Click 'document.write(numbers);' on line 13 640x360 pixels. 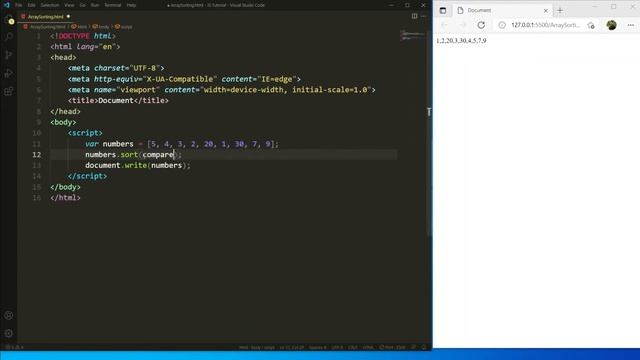tap(138, 165)
